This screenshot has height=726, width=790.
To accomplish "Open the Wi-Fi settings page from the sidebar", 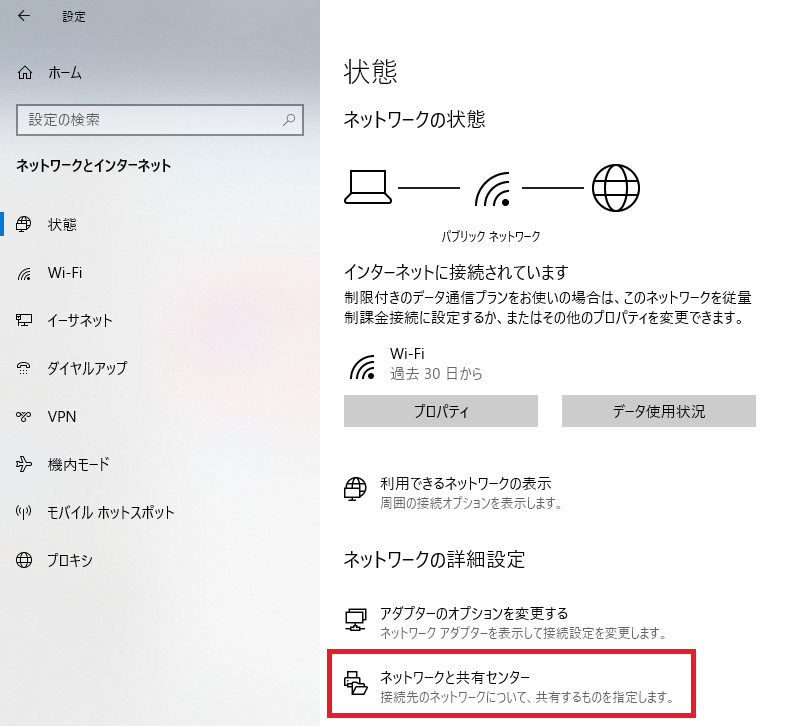I will 64,273.
